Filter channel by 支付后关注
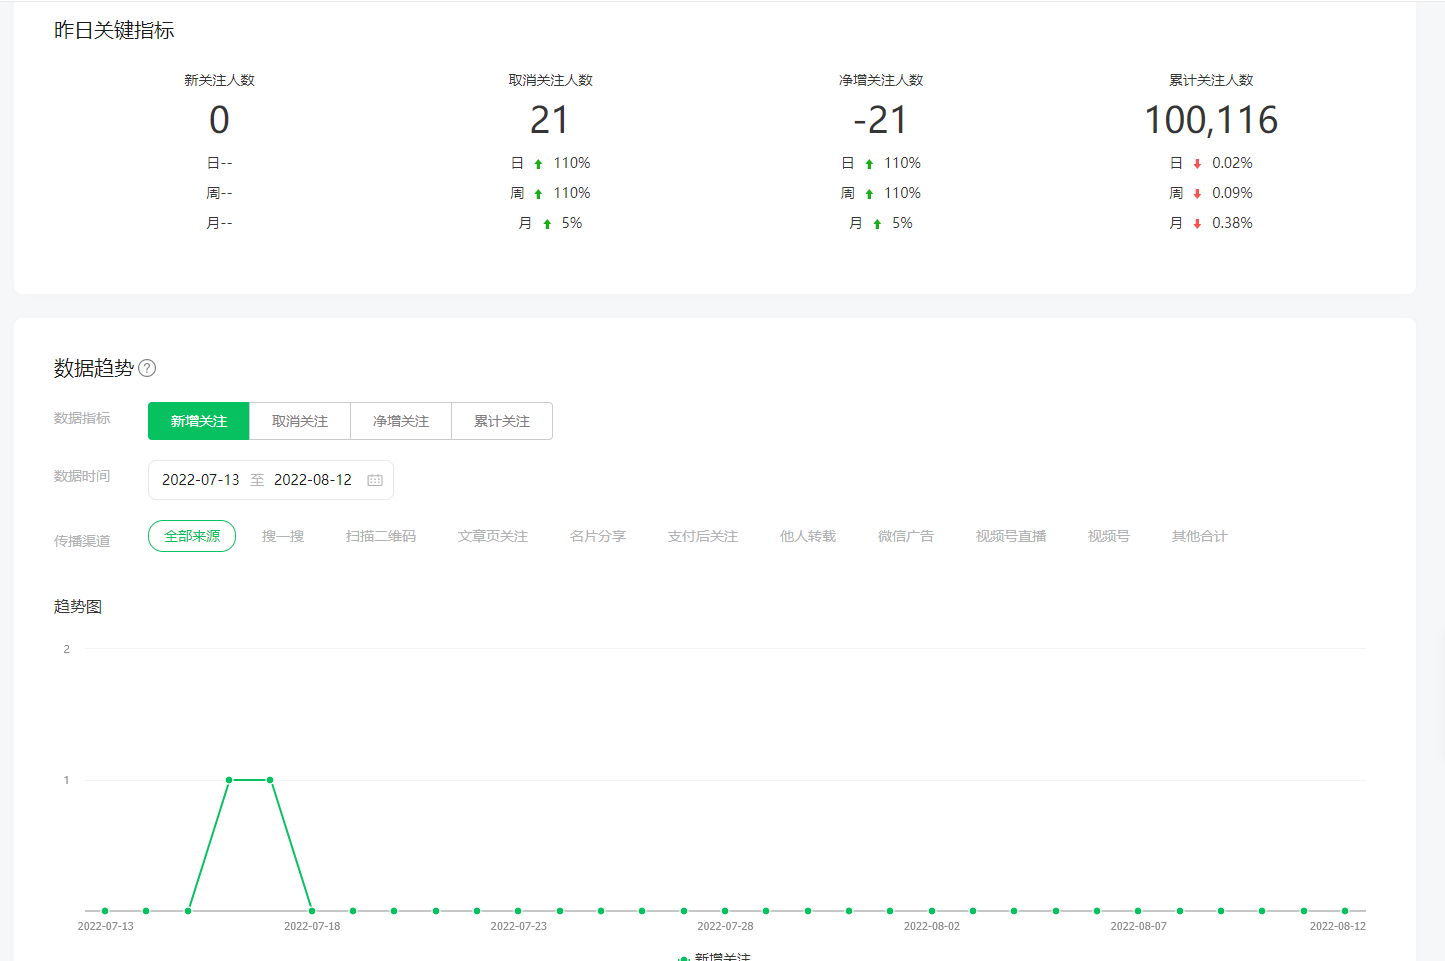Screen dimensions: 1445x961 click(703, 536)
